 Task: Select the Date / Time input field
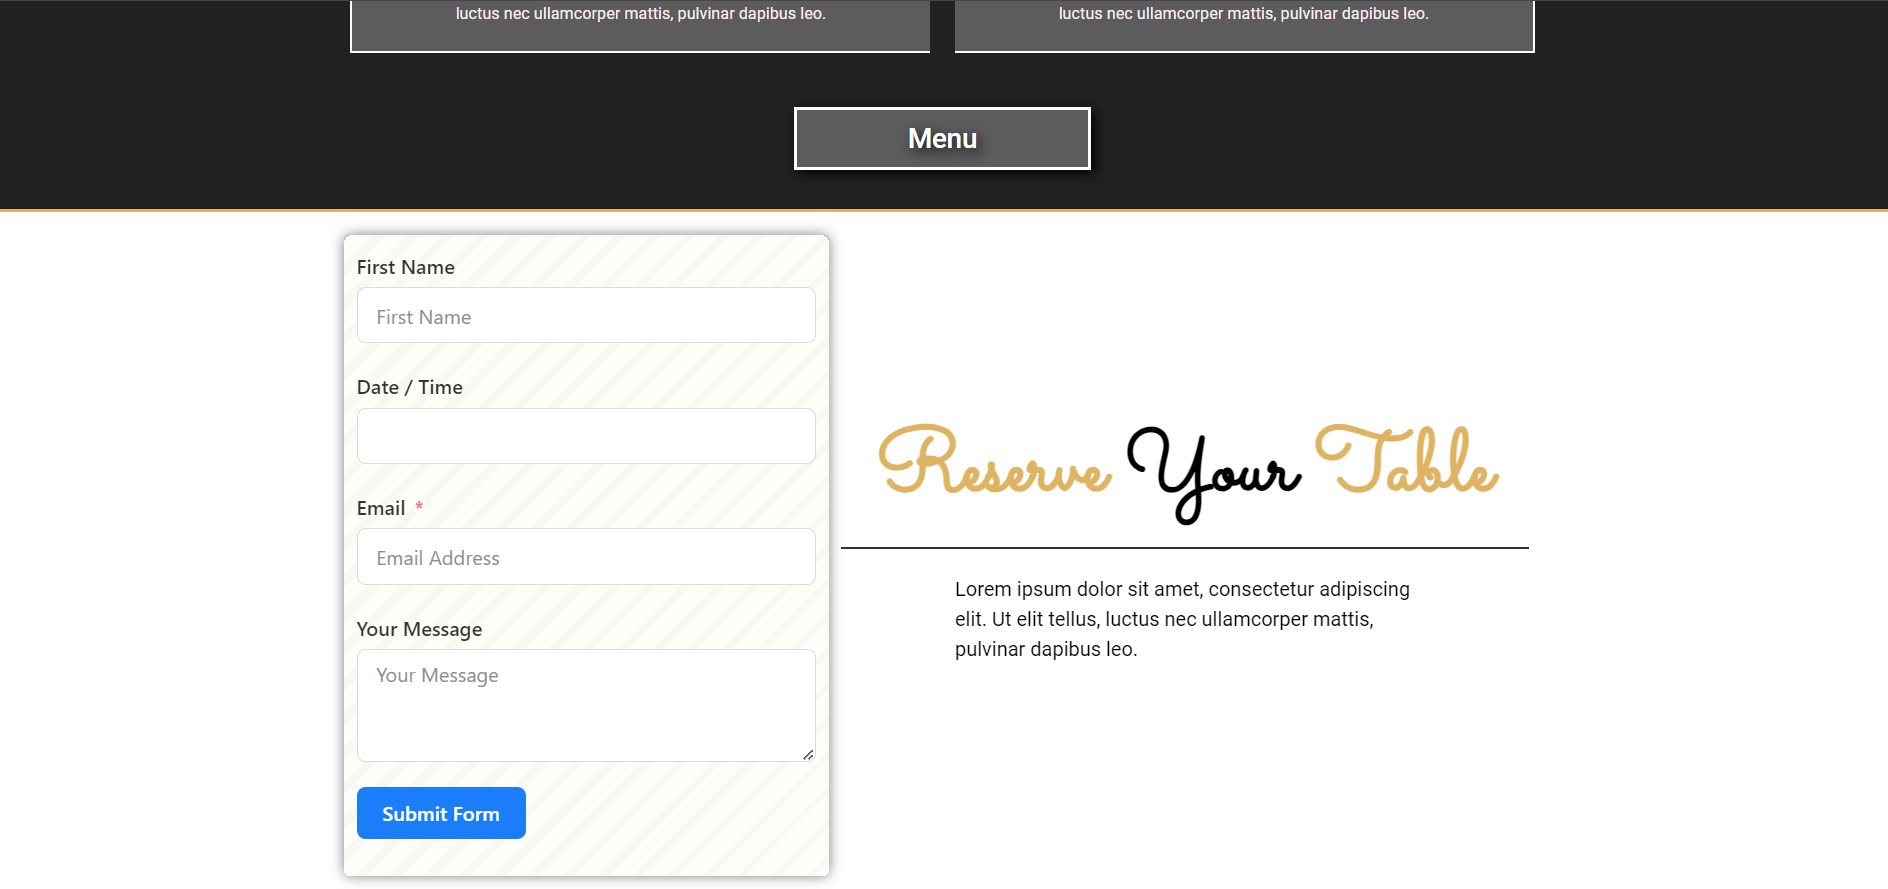point(586,436)
